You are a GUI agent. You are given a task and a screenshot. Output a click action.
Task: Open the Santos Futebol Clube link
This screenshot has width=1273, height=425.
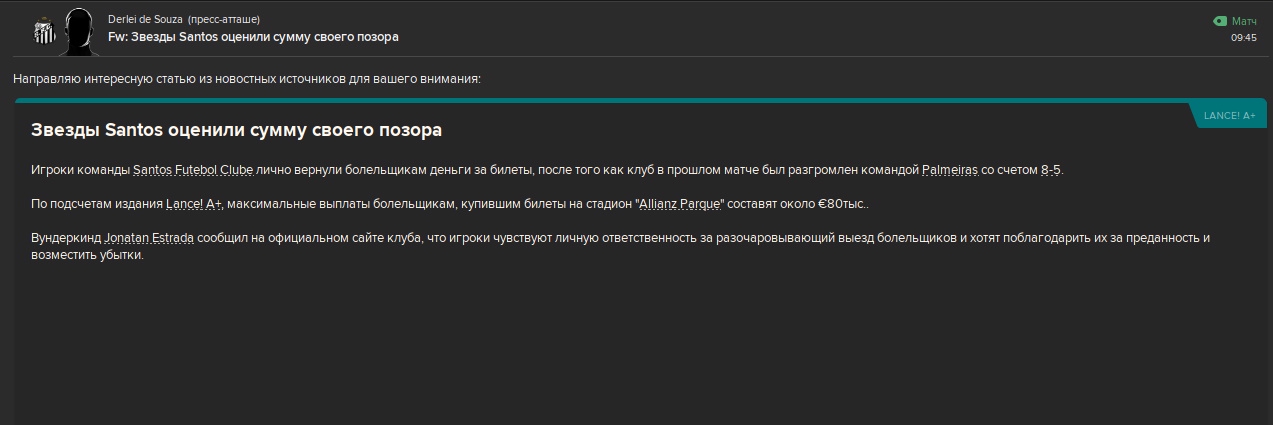pyautogui.click(x=193, y=170)
